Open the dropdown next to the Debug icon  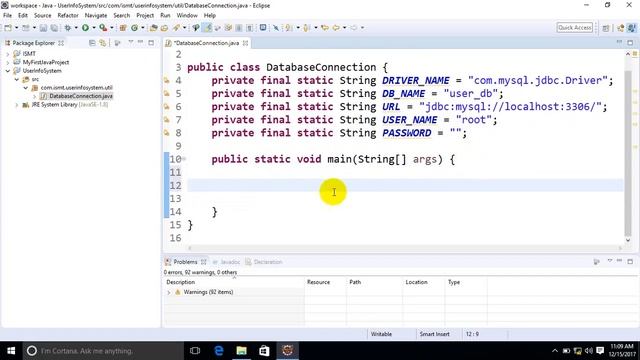click(76, 28)
